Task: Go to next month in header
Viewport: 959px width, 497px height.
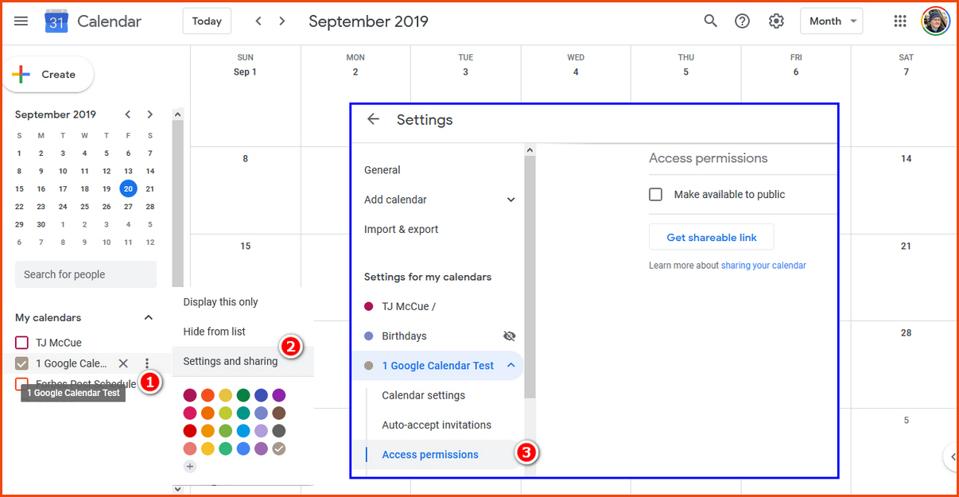Action: click(x=282, y=21)
